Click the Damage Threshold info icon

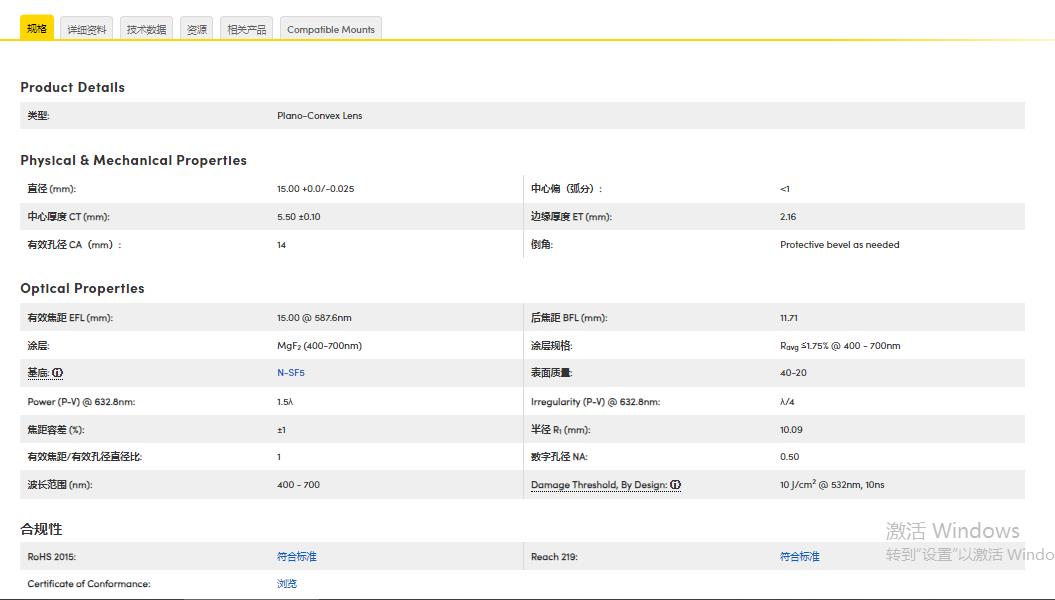[675, 485]
